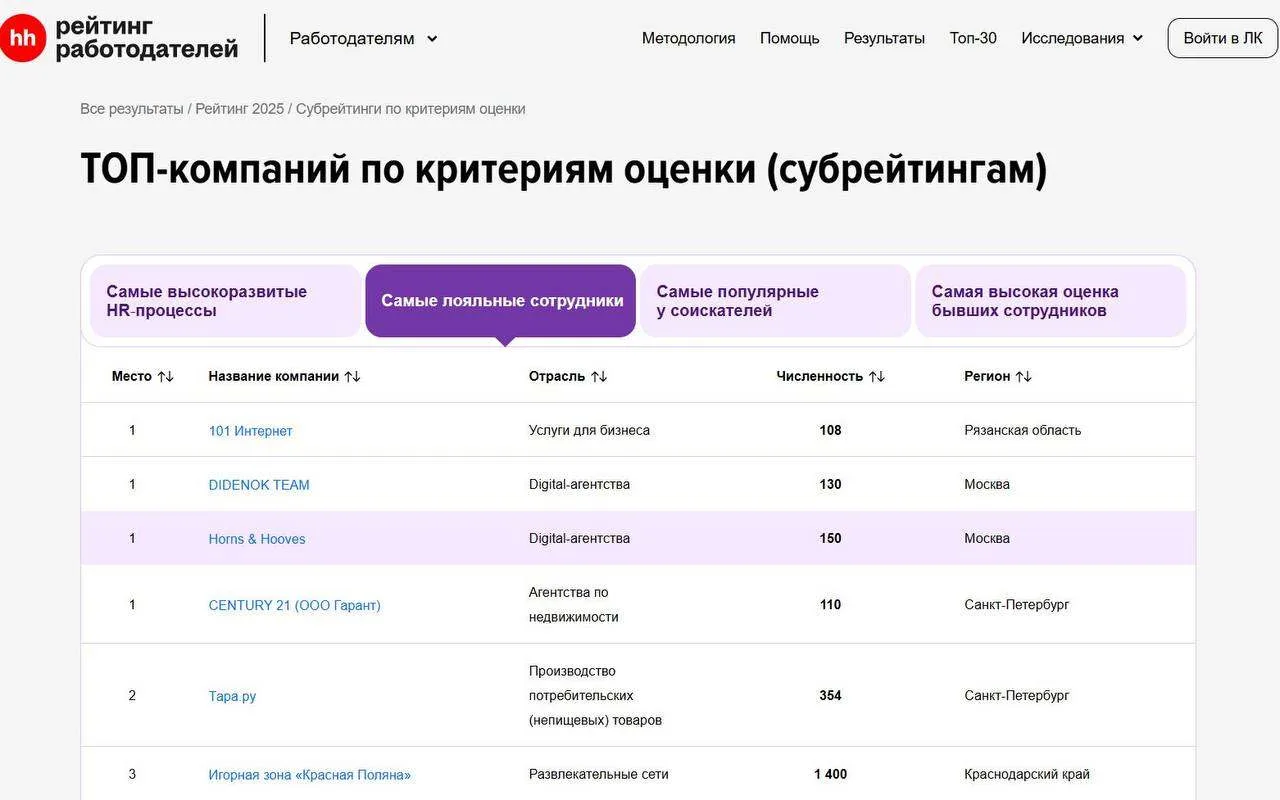Sort by Численность arrows icon
Screen dimensions: 1280x800
(876, 376)
